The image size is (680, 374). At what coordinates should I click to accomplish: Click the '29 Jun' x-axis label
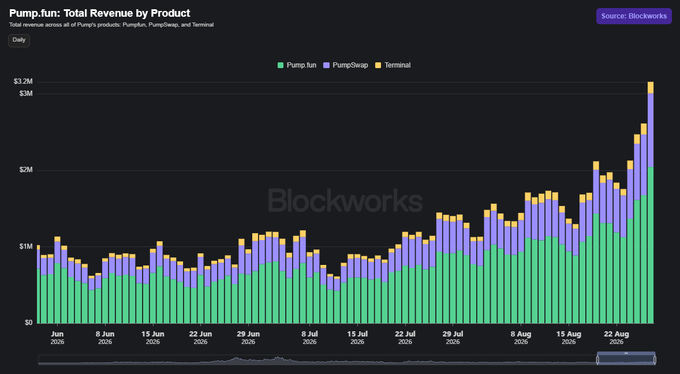click(248, 334)
